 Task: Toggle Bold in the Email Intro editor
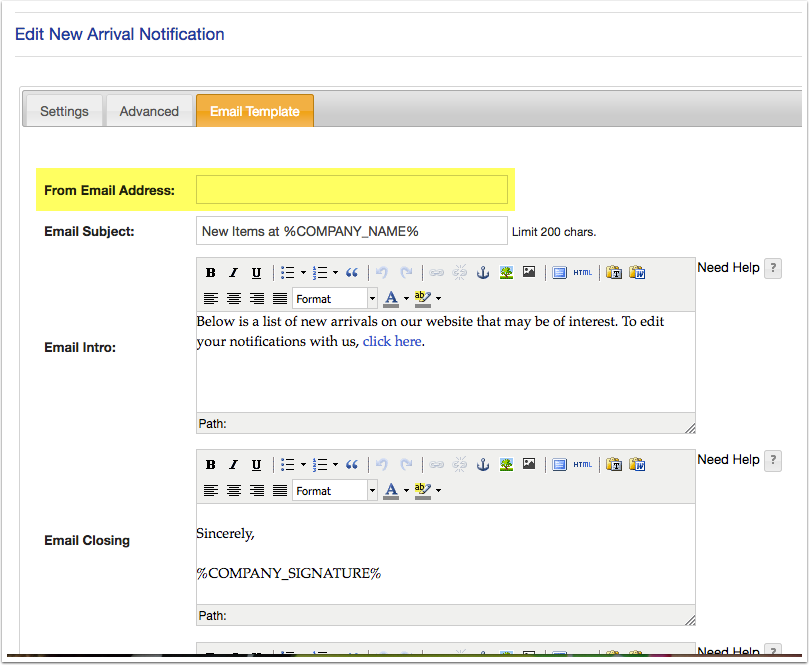(x=211, y=272)
